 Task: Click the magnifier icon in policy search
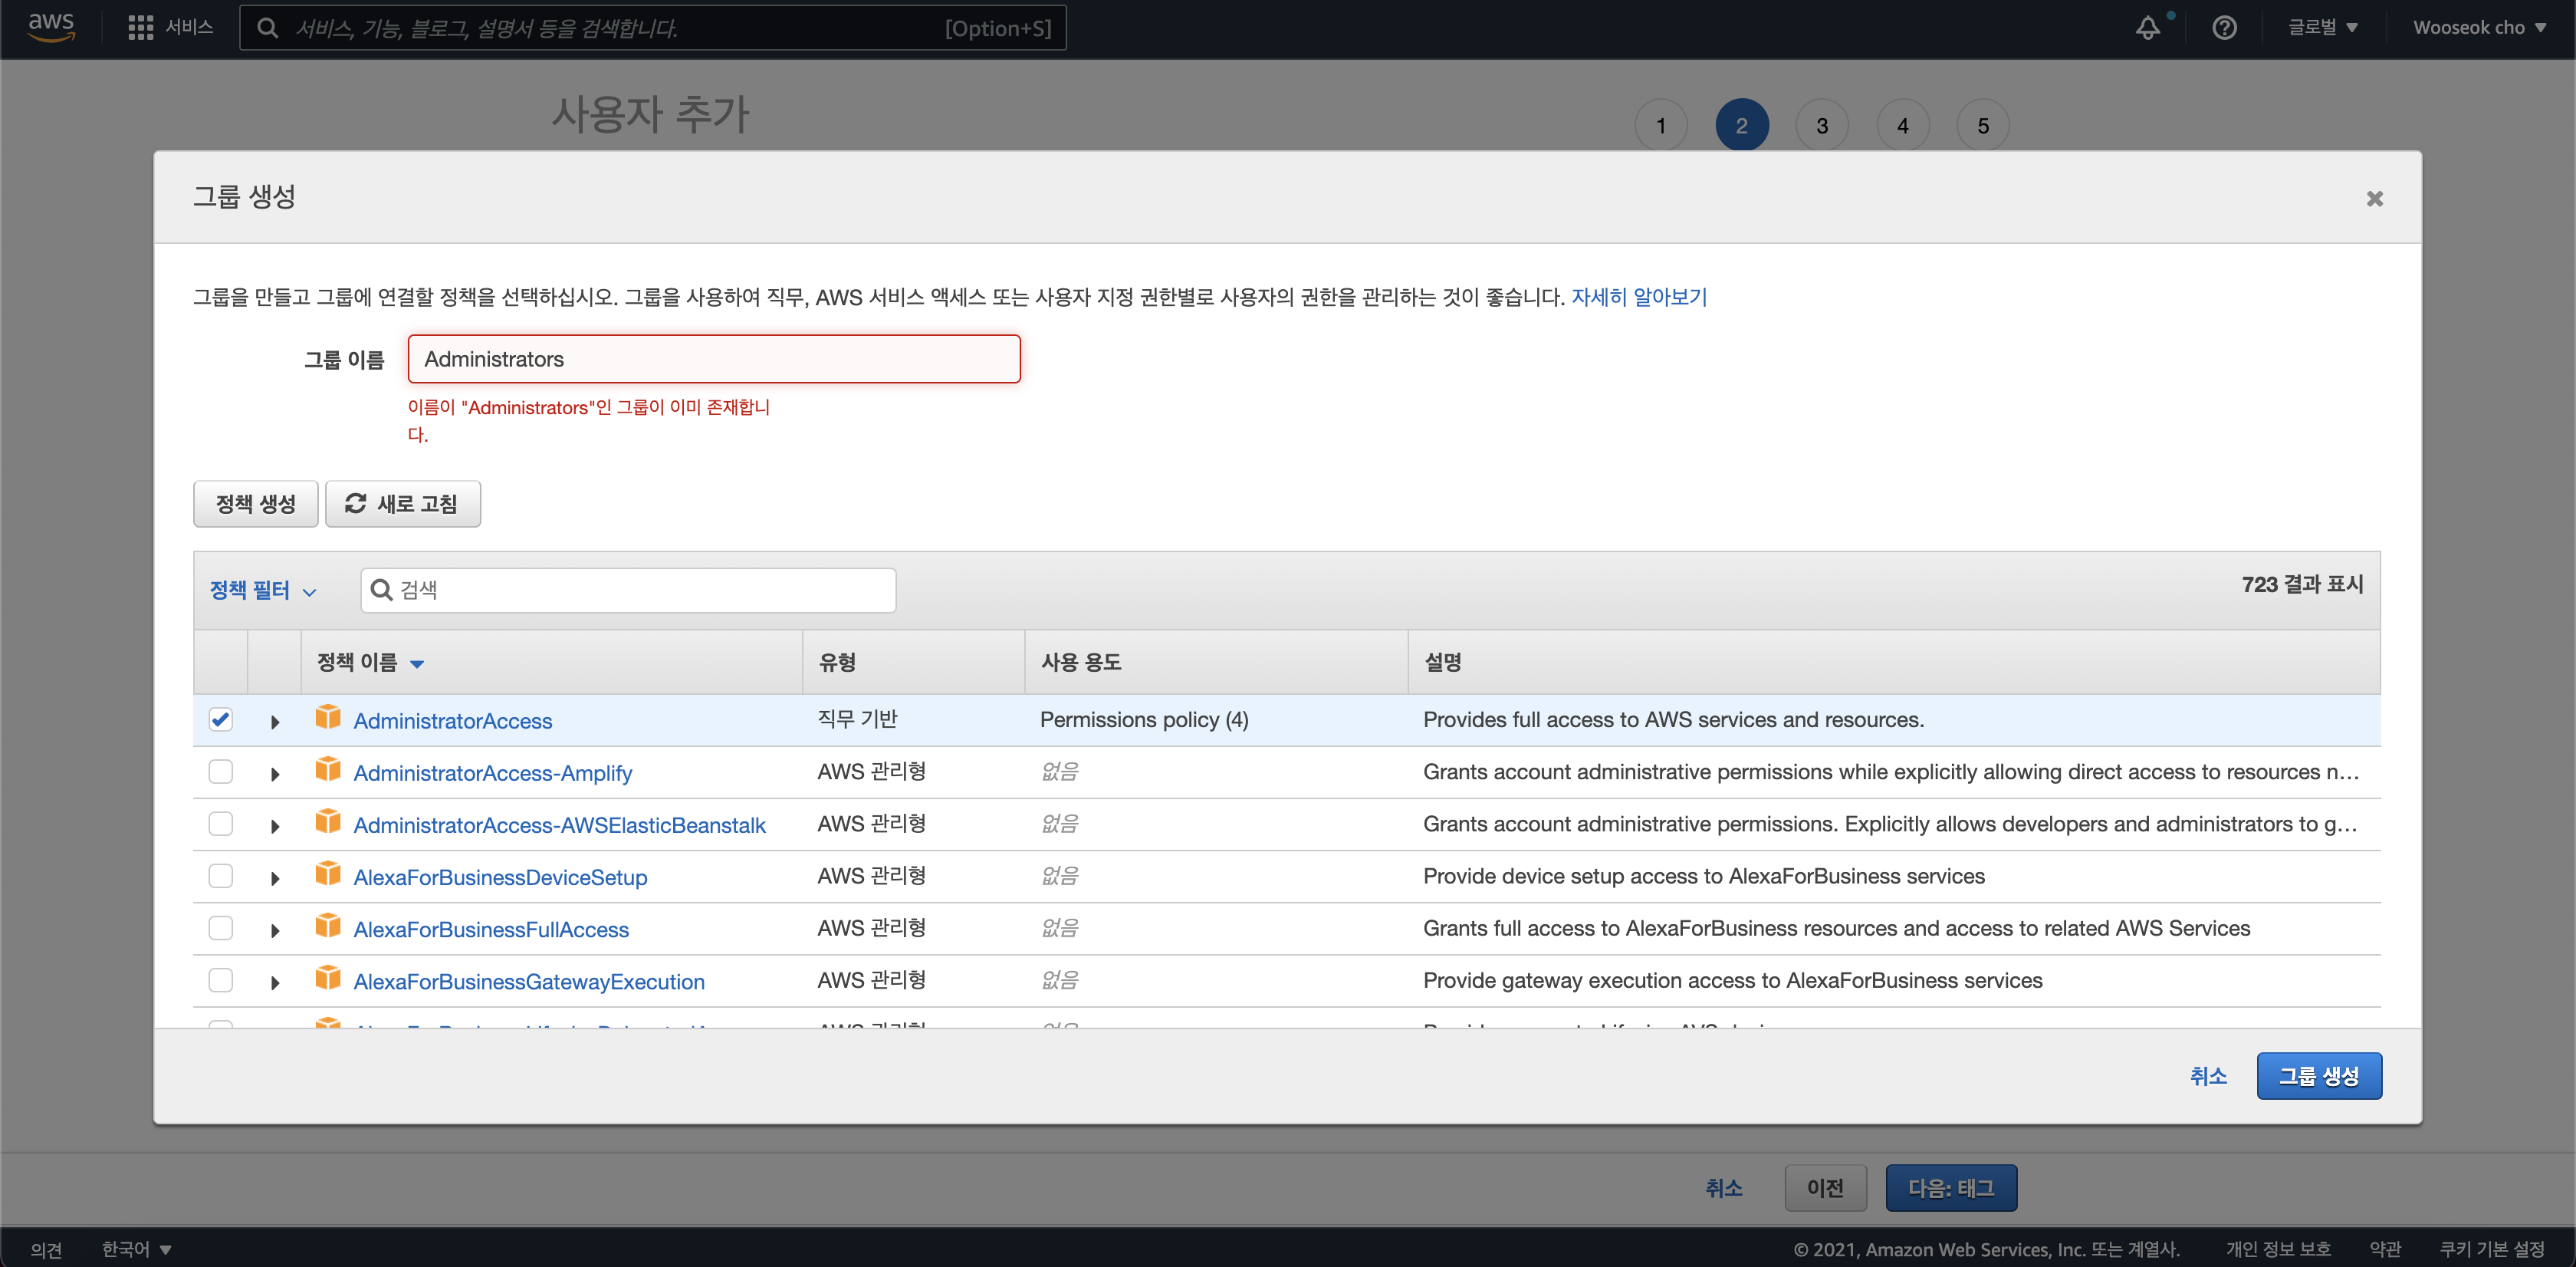(x=381, y=590)
